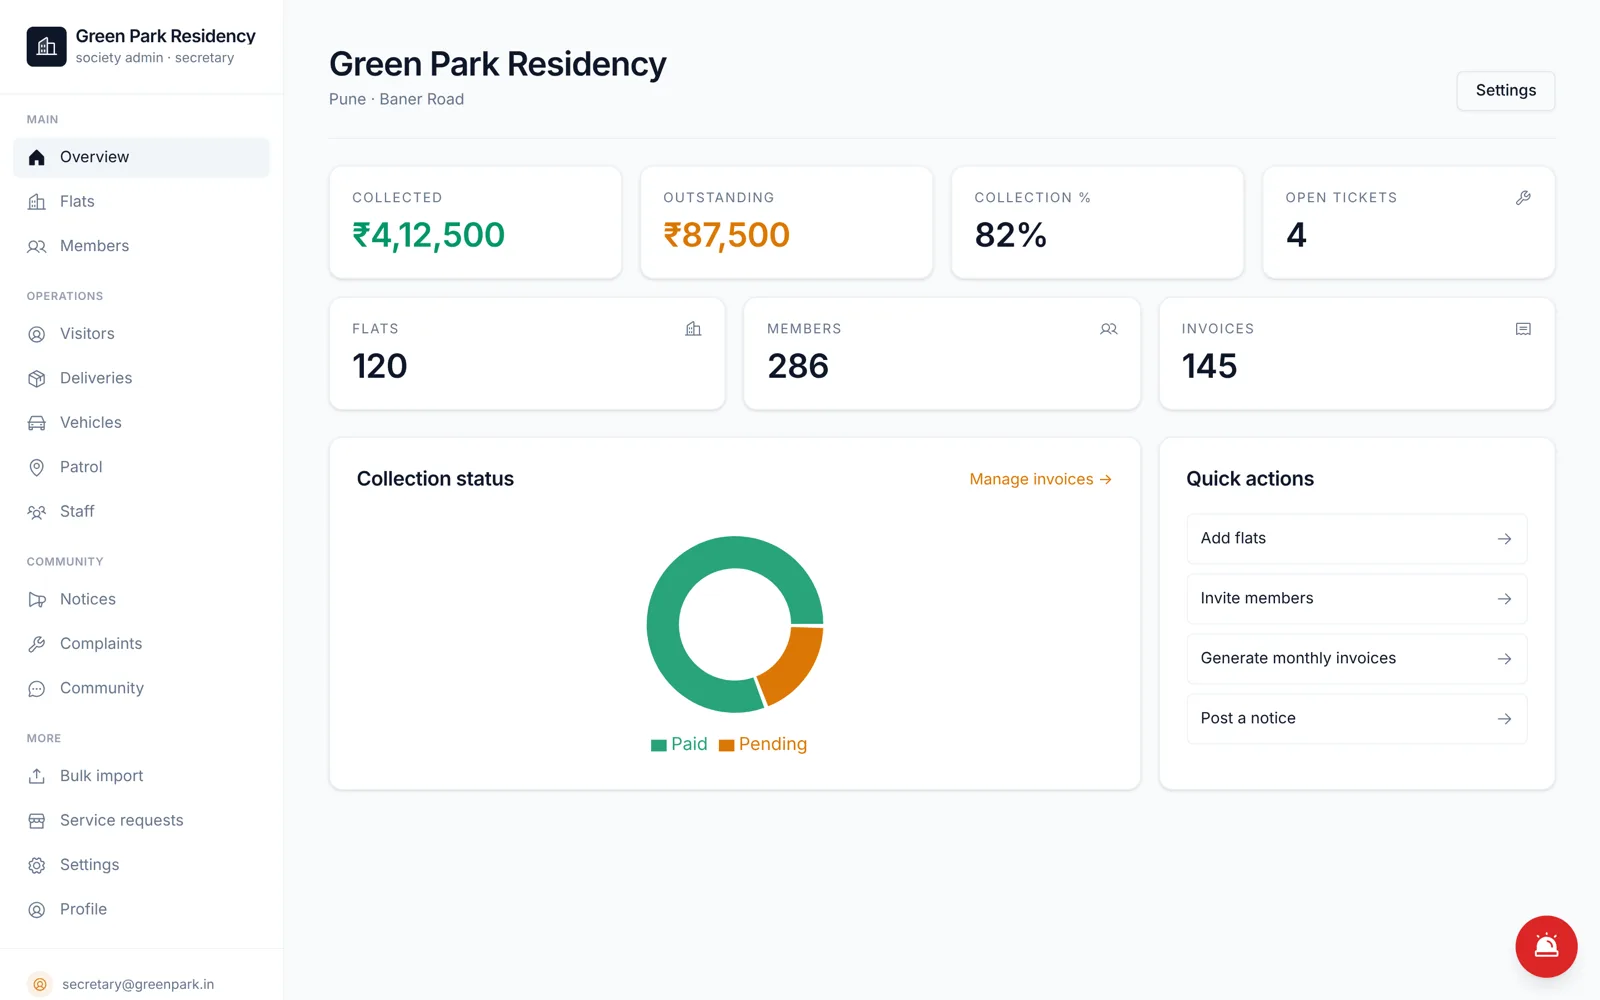Follow the Manage invoices link
Image resolution: width=1600 pixels, height=1000 pixels.
click(1040, 479)
